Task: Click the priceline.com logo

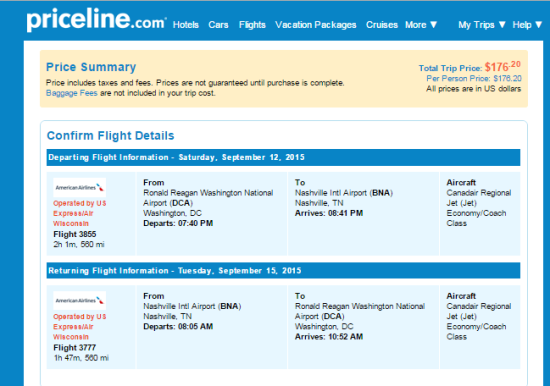Action: point(96,20)
